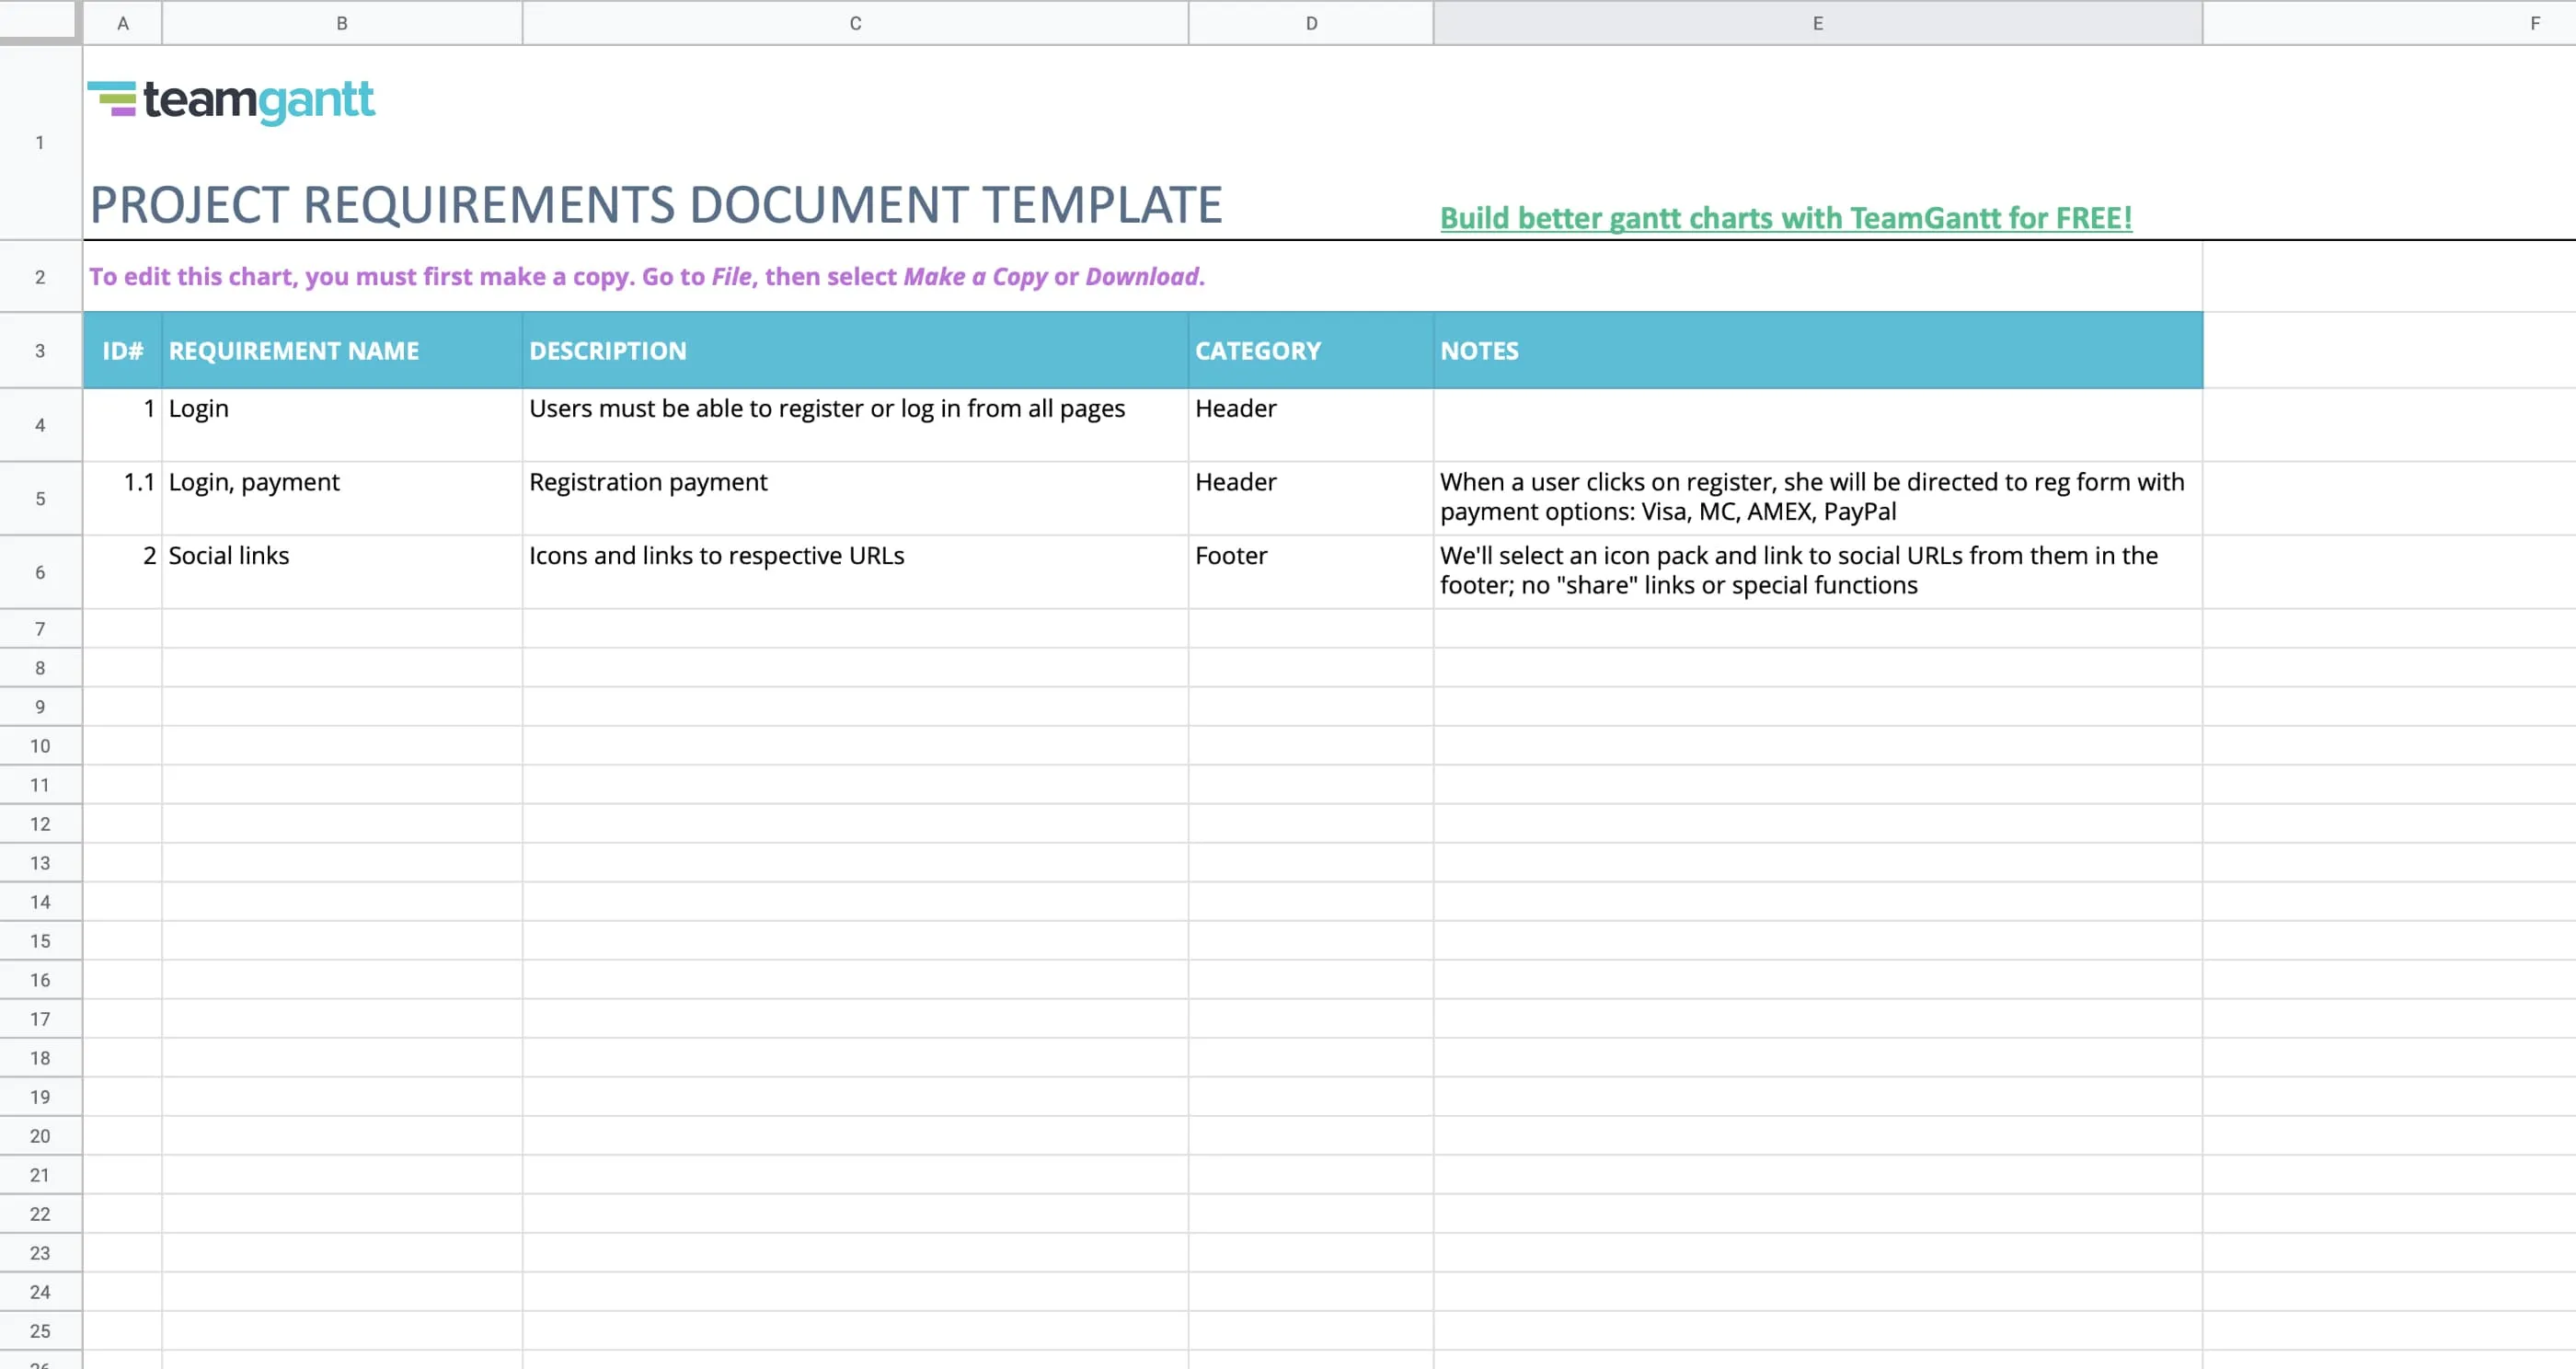The width and height of the screenshot is (2576, 1369).
Task: Select the notes cell mentioning PayPal
Action: point(1817,498)
